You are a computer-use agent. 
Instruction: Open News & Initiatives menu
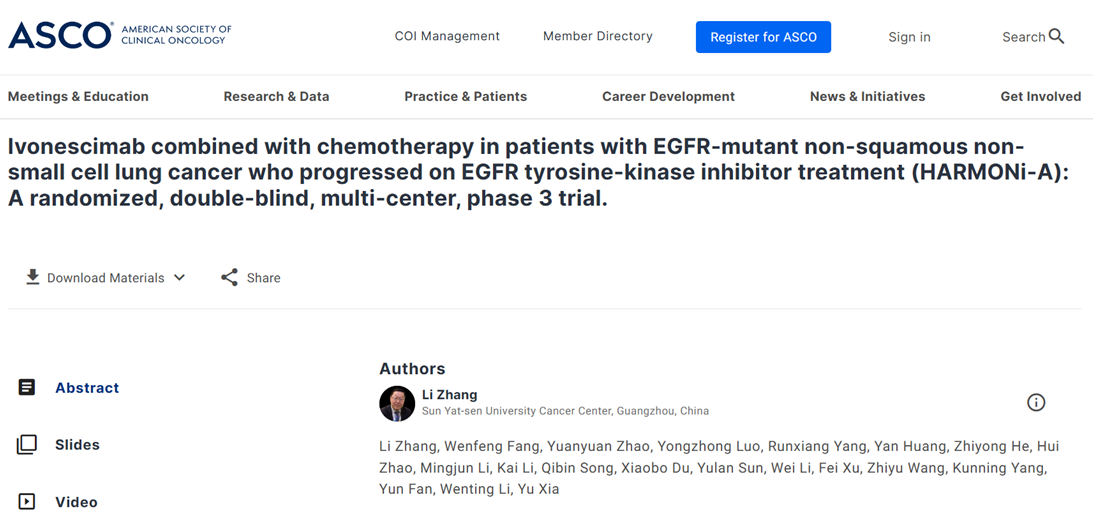(867, 97)
